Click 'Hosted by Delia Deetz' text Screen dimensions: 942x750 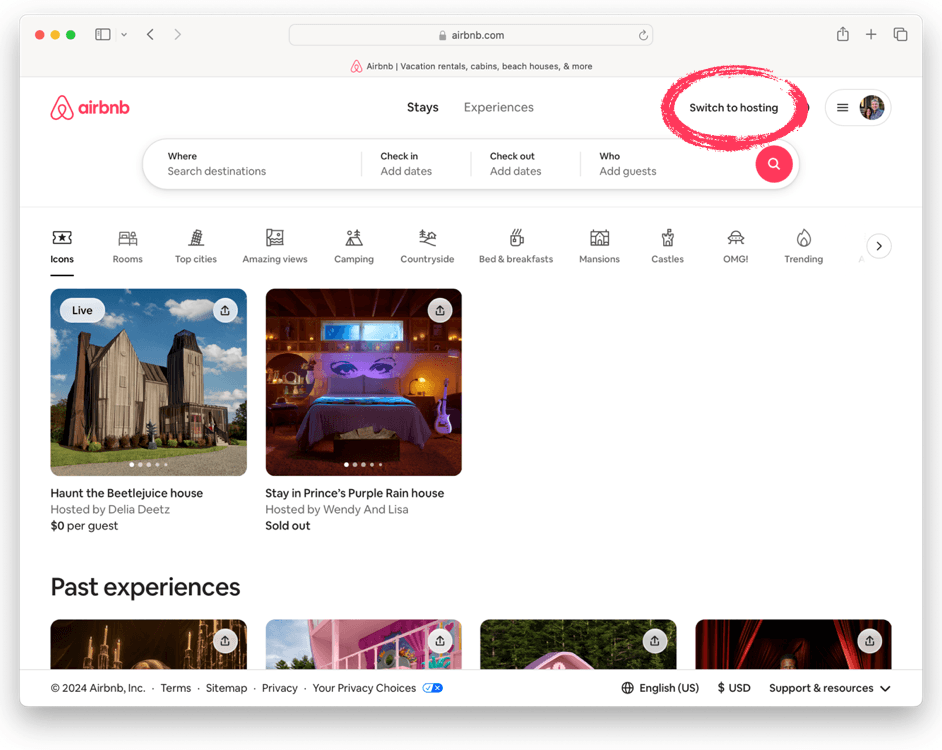tap(110, 509)
